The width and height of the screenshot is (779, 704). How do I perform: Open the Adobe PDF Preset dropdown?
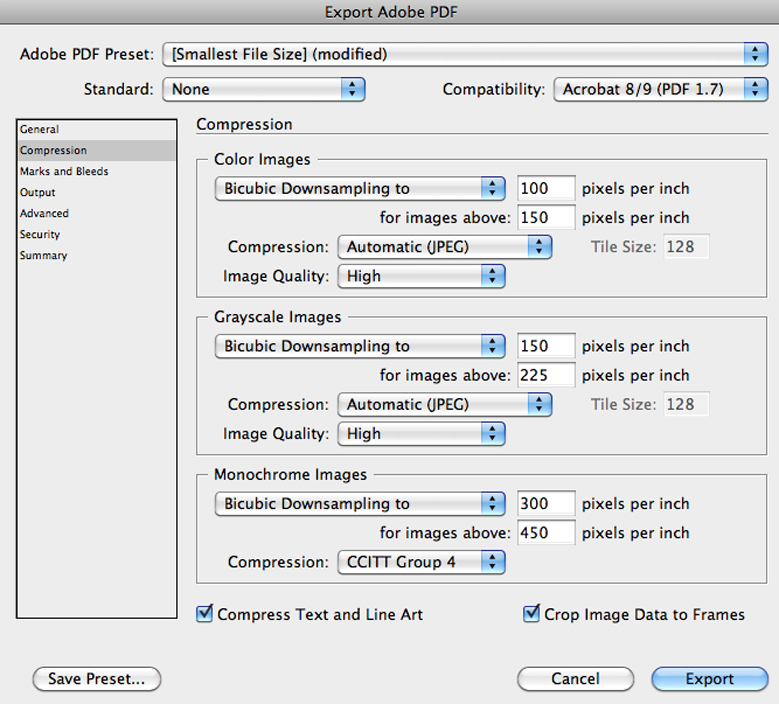click(465, 54)
